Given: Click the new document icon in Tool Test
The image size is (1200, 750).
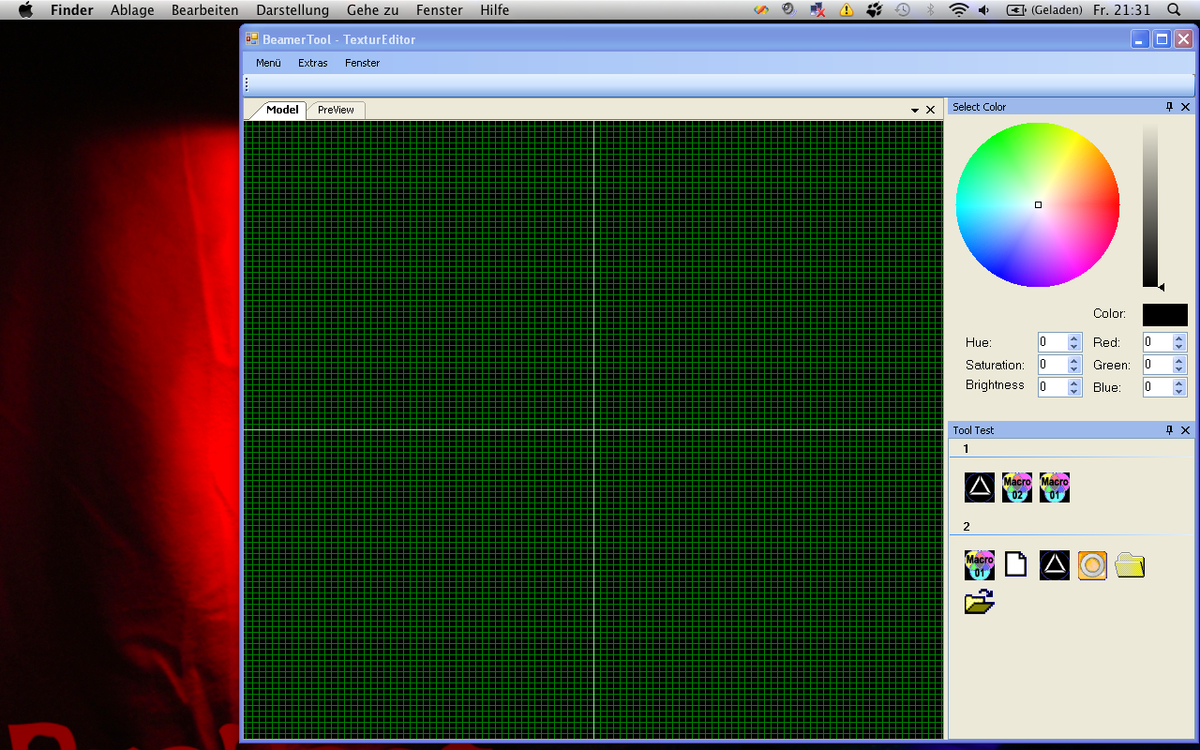Looking at the screenshot, I should pos(1016,564).
